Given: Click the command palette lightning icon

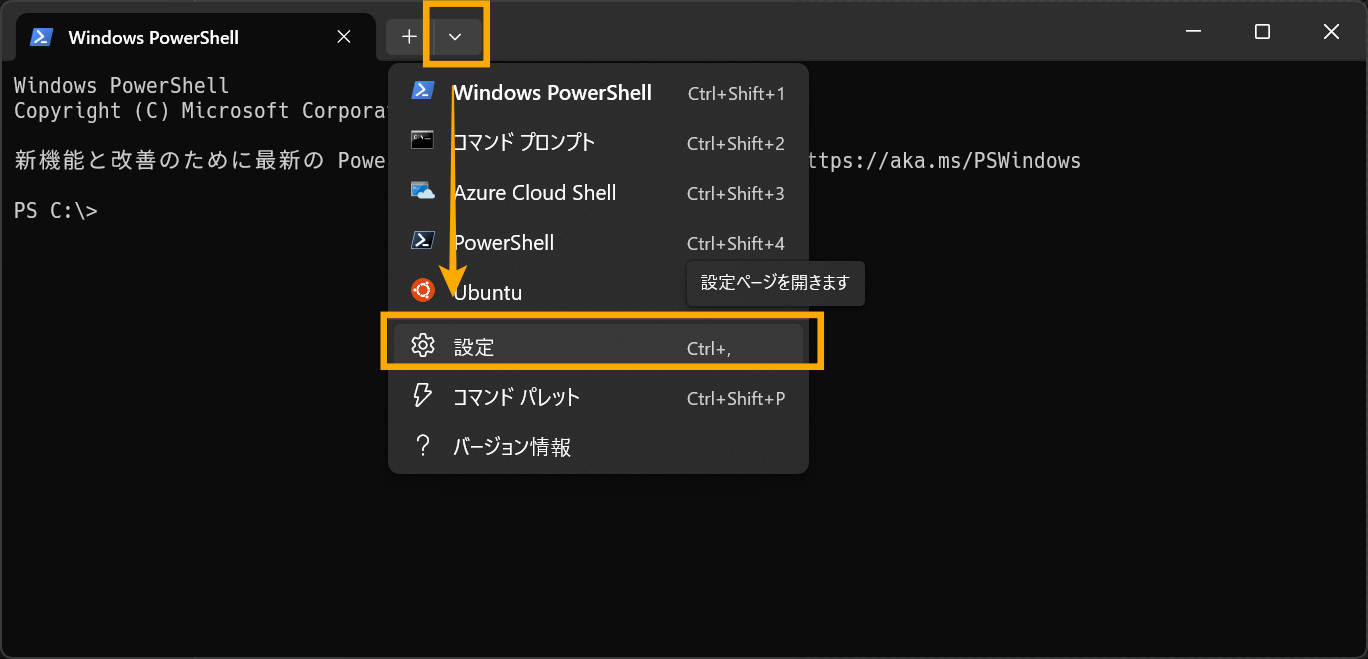Looking at the screenshot, I should click(x=423, y=395).
